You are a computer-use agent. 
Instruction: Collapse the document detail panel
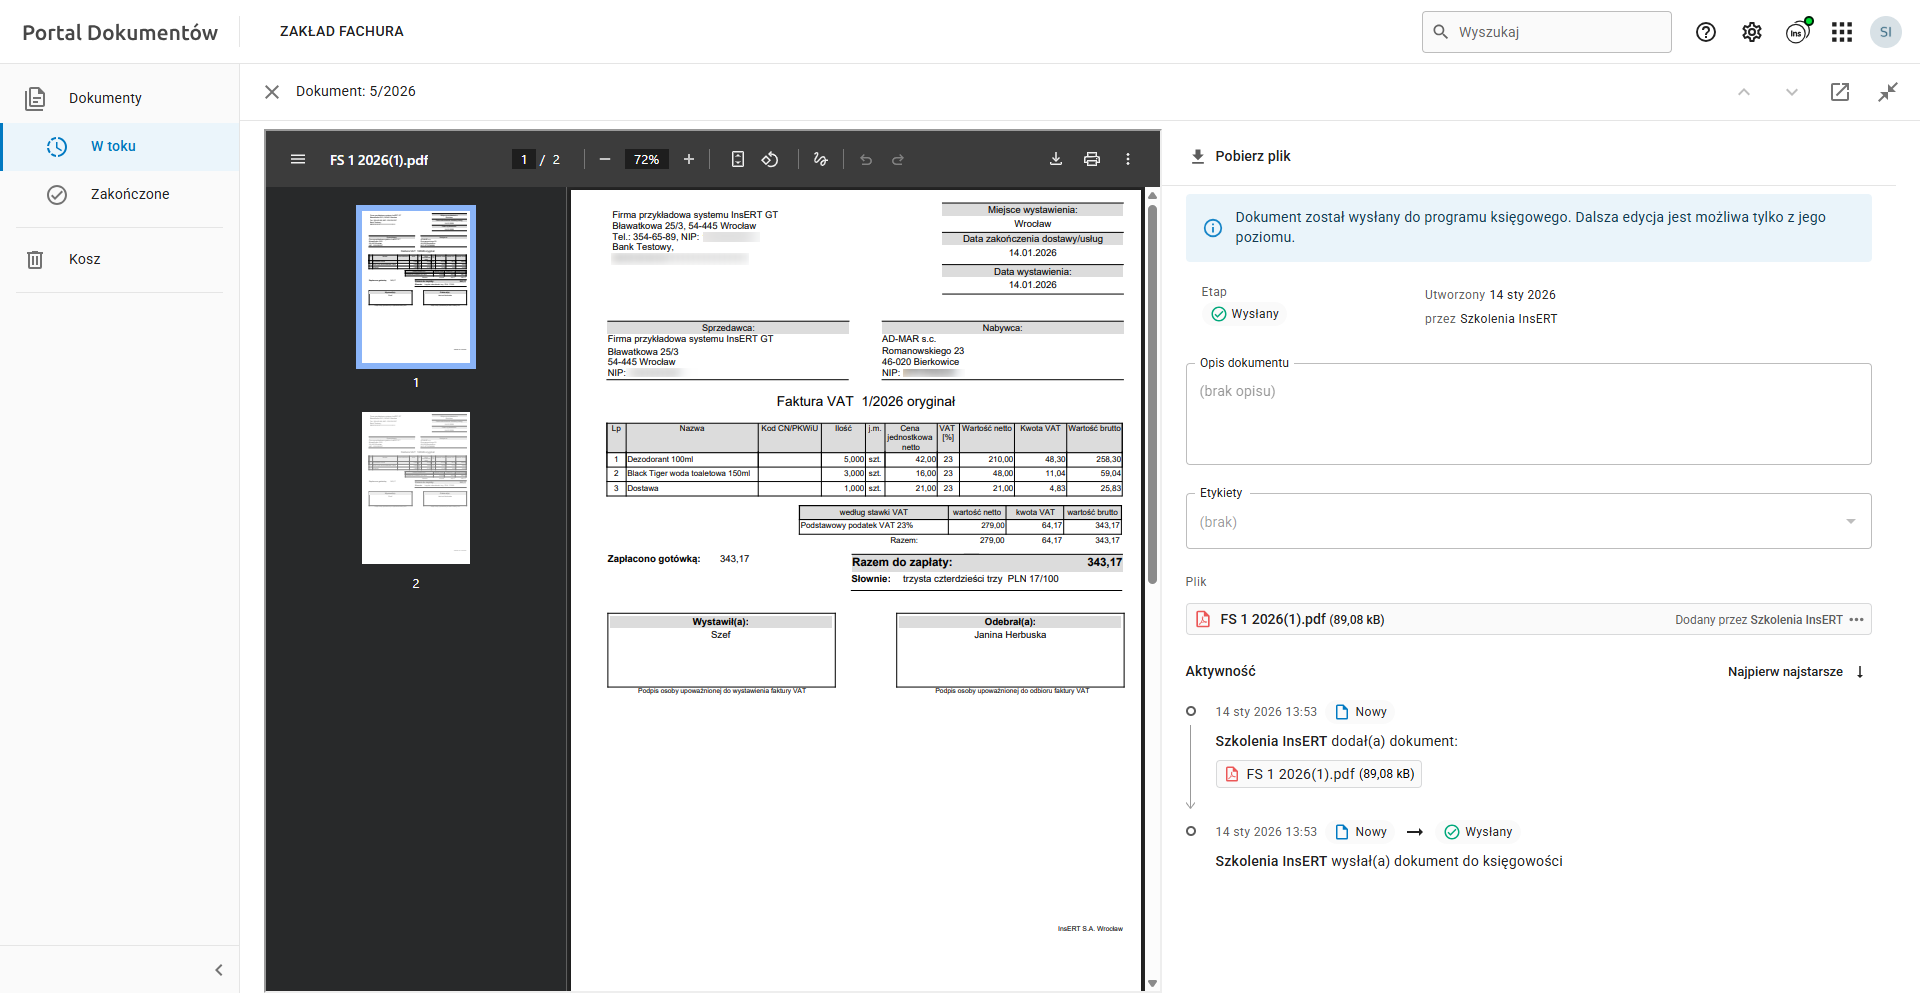point(1887,92)
